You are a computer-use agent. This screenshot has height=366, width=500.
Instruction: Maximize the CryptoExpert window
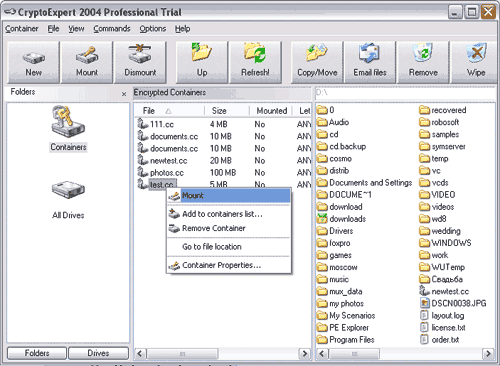coord(472,12)
